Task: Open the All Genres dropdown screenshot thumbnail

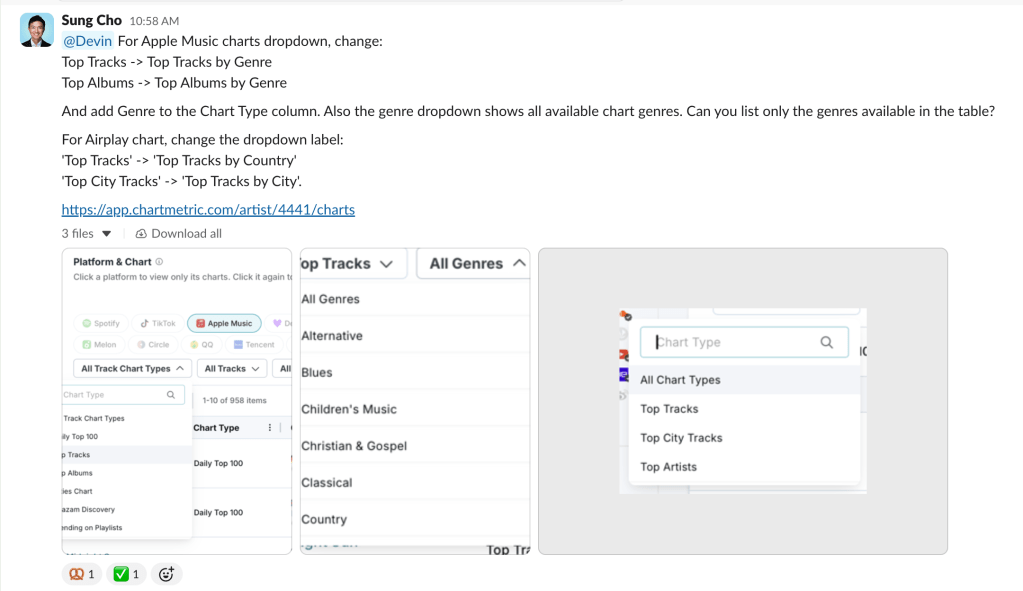Action: click(x=415, y=401)
